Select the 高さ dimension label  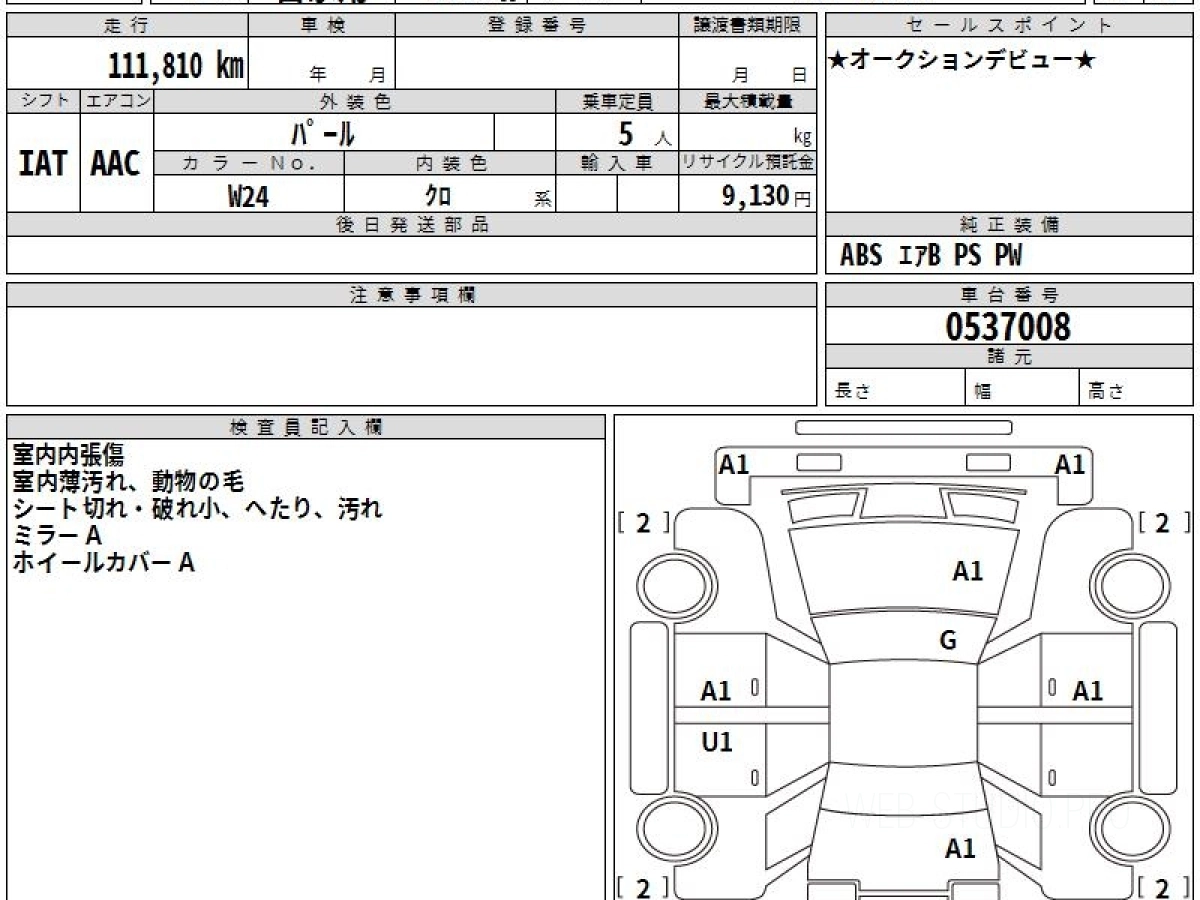1107,391
